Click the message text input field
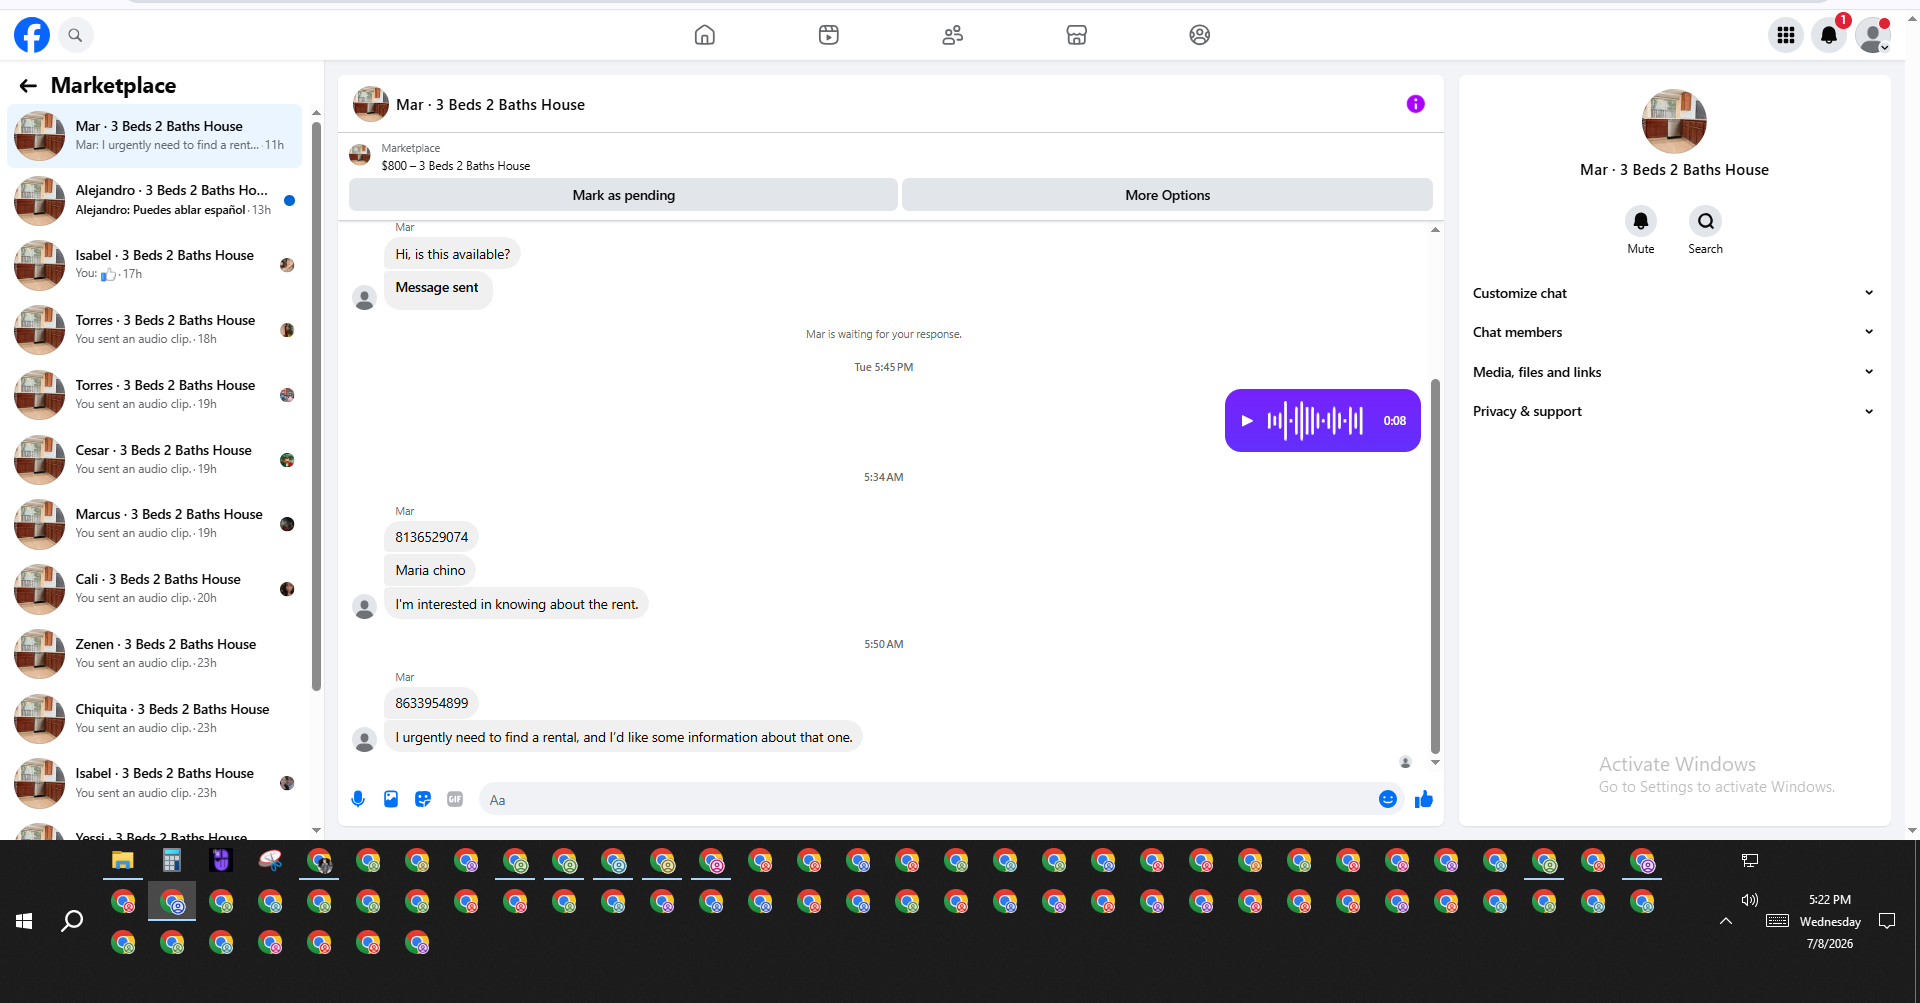Screen dimensions: 1920x1003 (930, 799)
